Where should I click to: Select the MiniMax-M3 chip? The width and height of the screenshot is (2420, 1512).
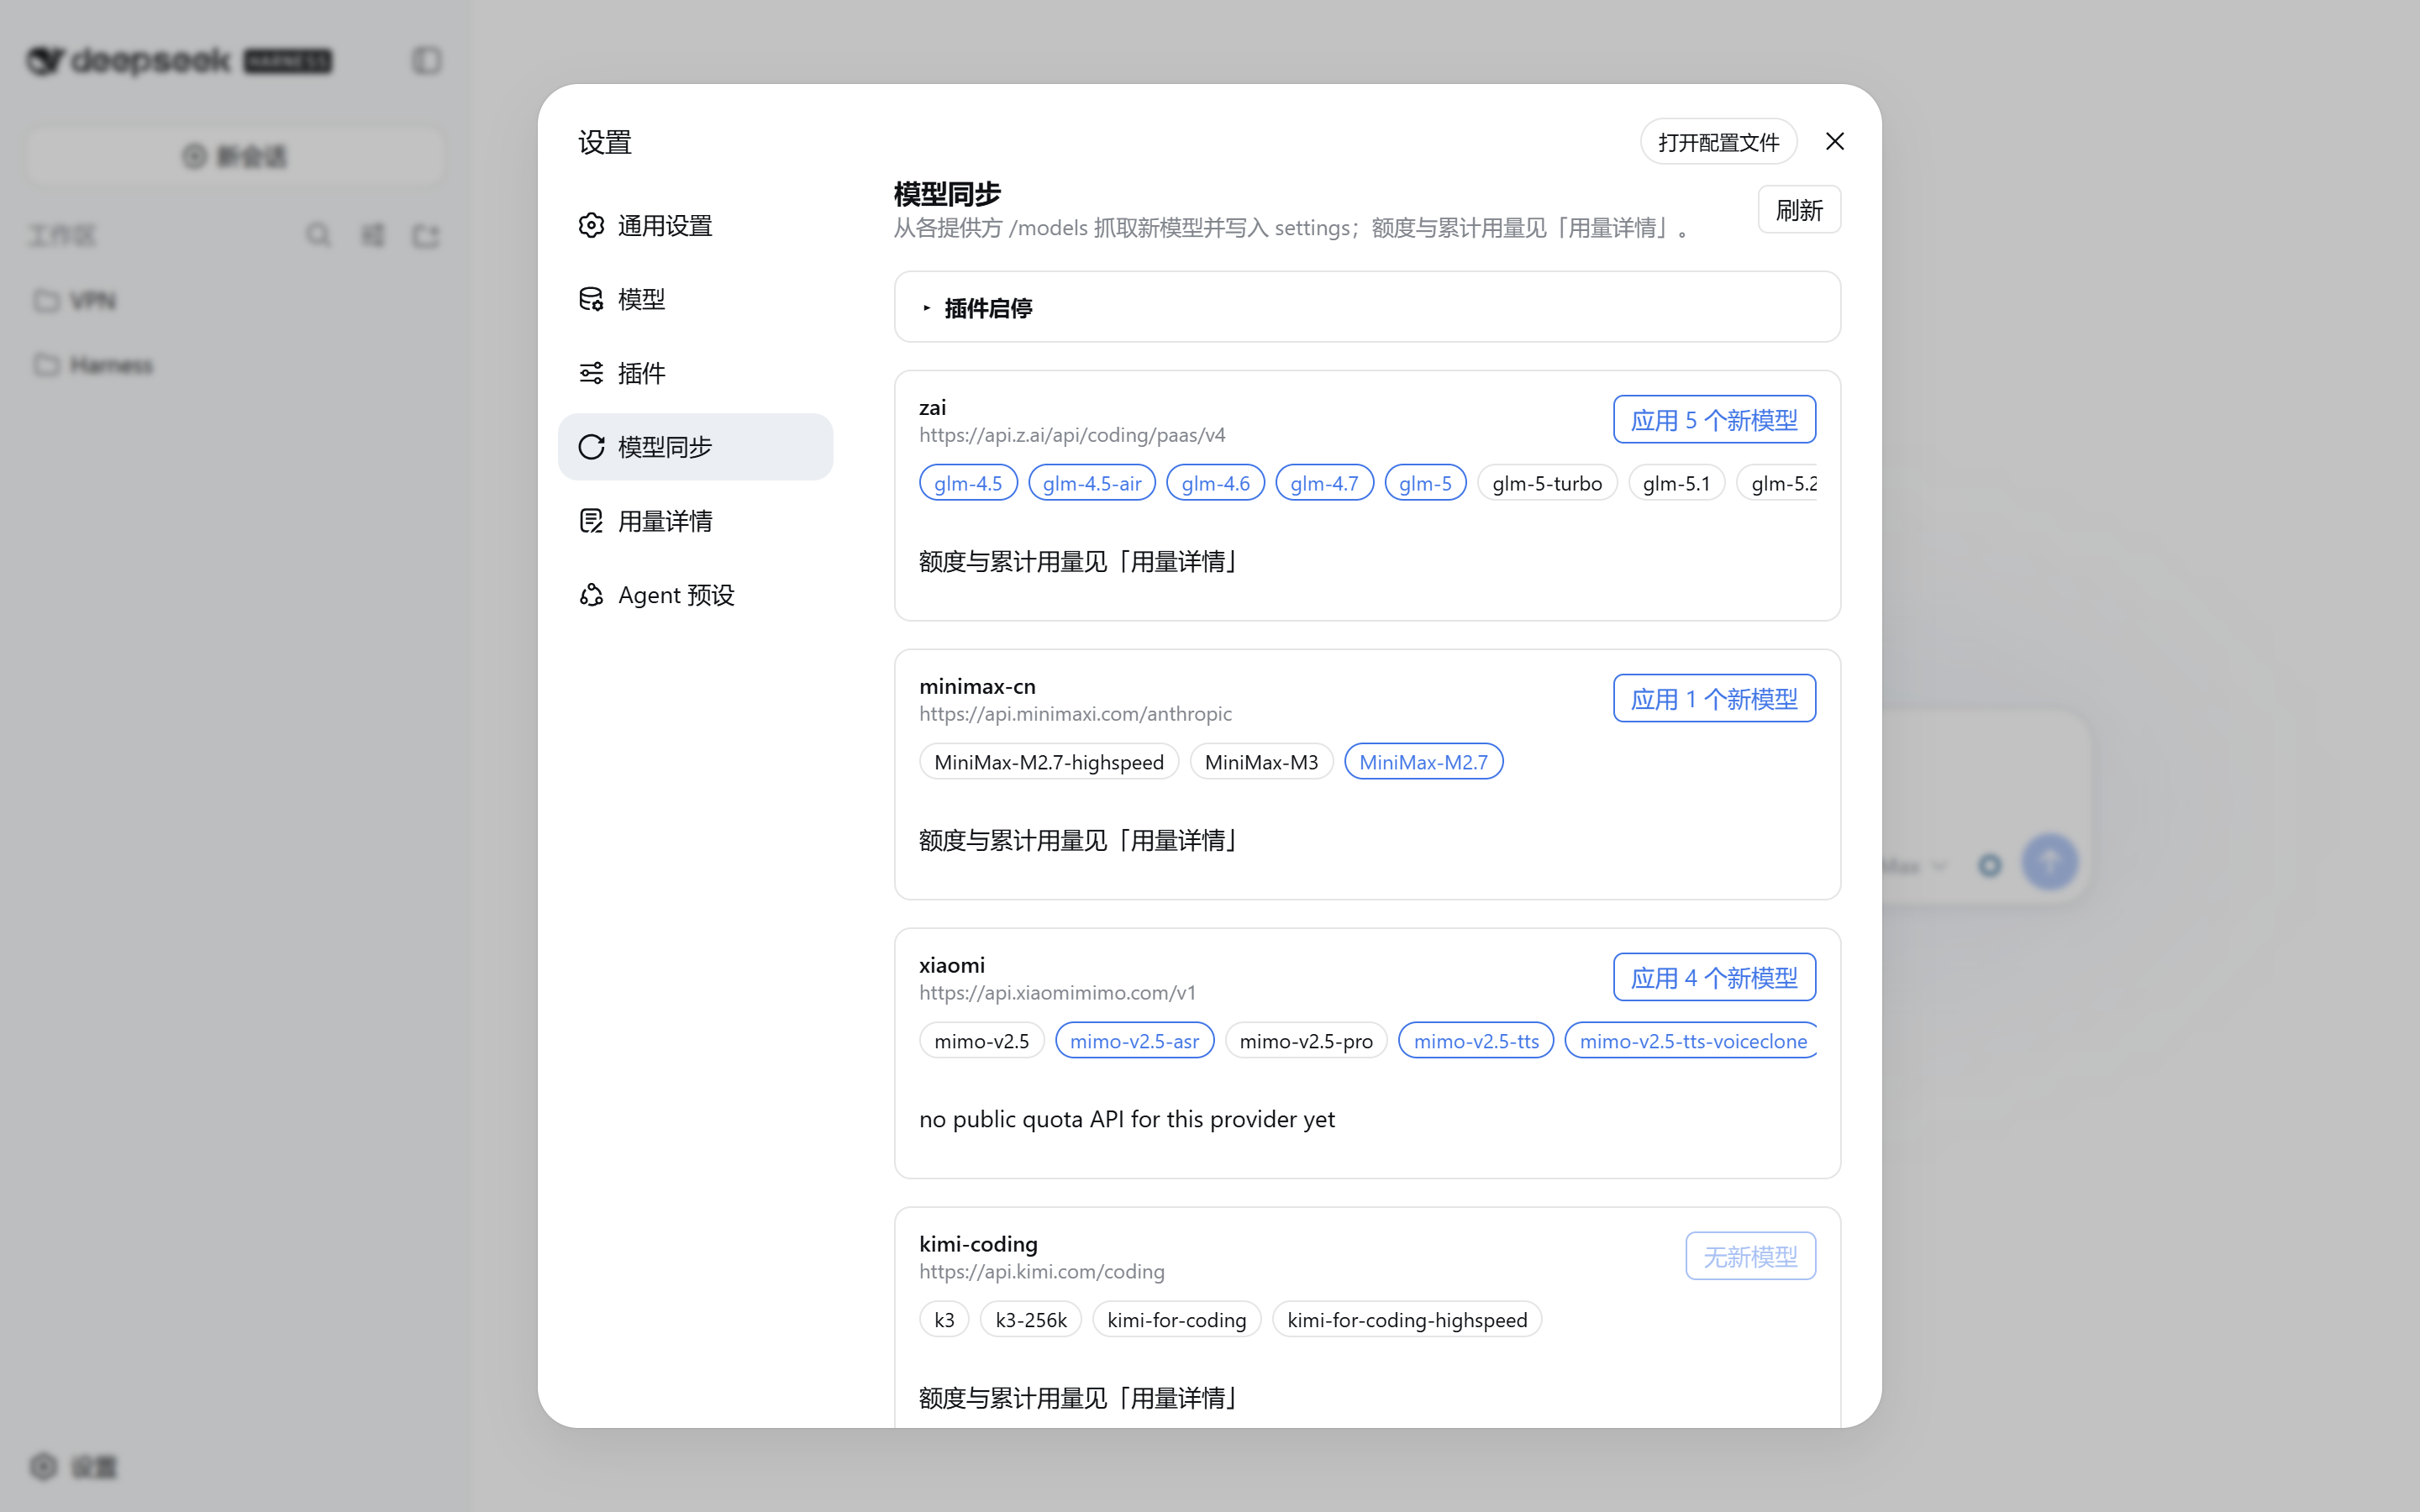pyautogui.click(x=1261, y=762)
